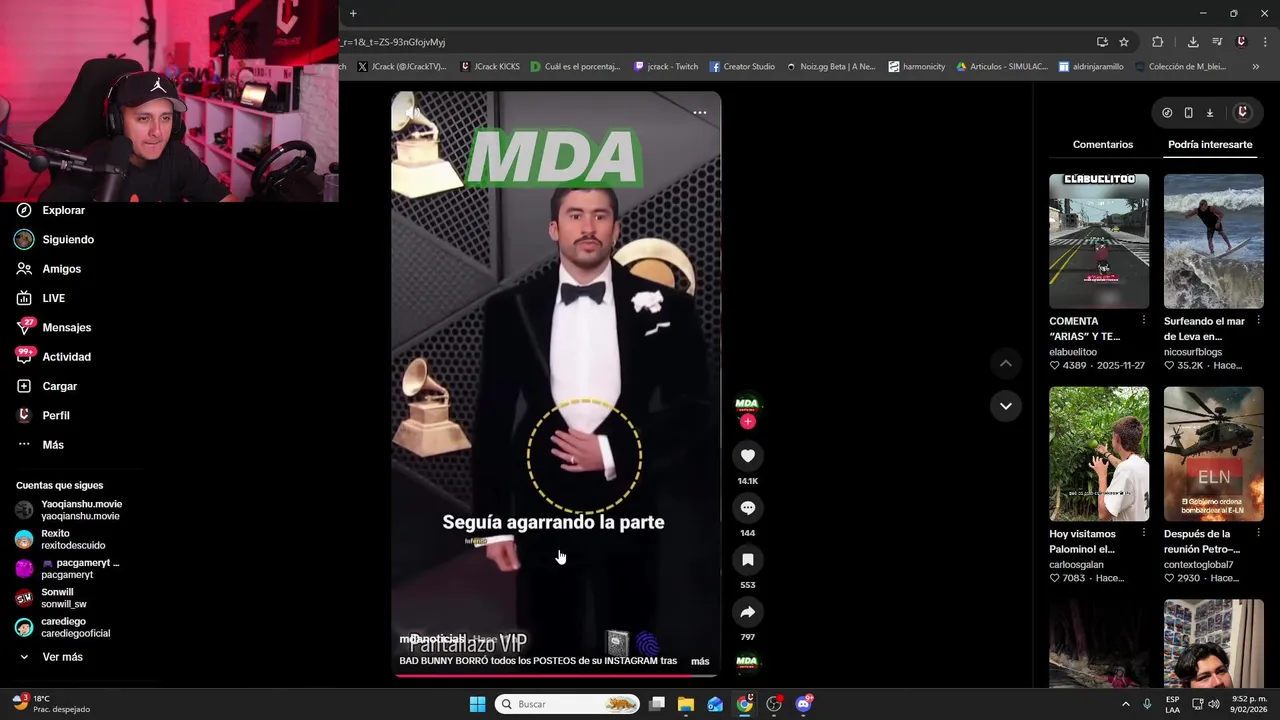1280x720 pixels.
Task: Open the comments bubble icon on video
Action: [747, 508]
